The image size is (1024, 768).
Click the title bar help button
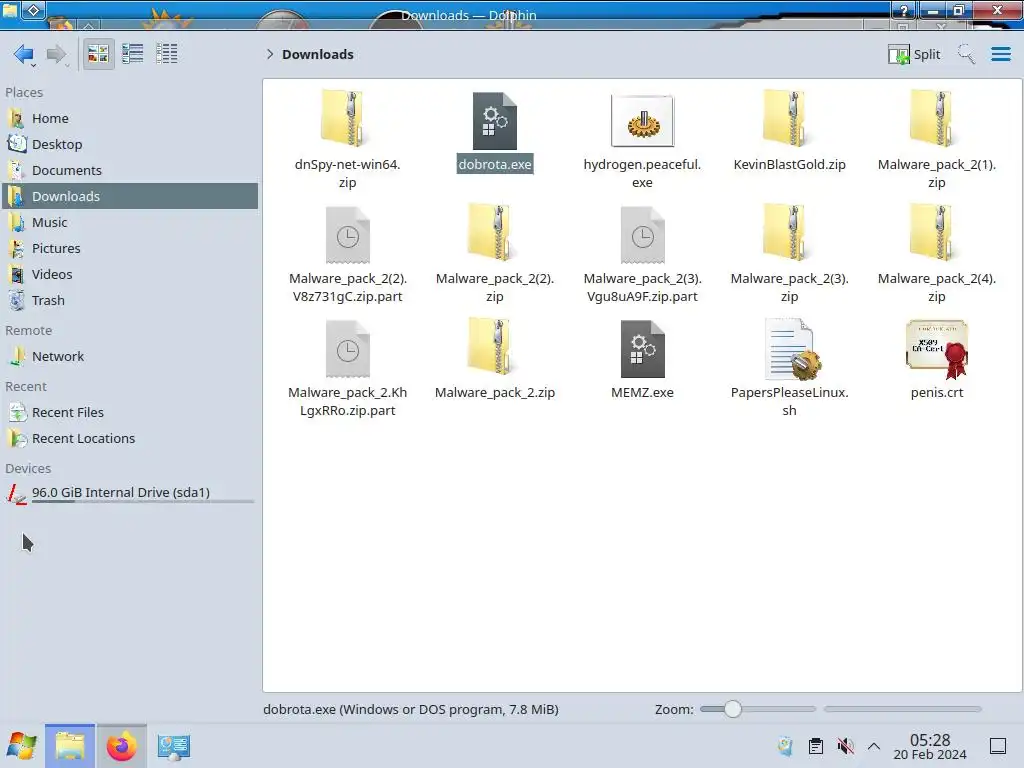904,10
